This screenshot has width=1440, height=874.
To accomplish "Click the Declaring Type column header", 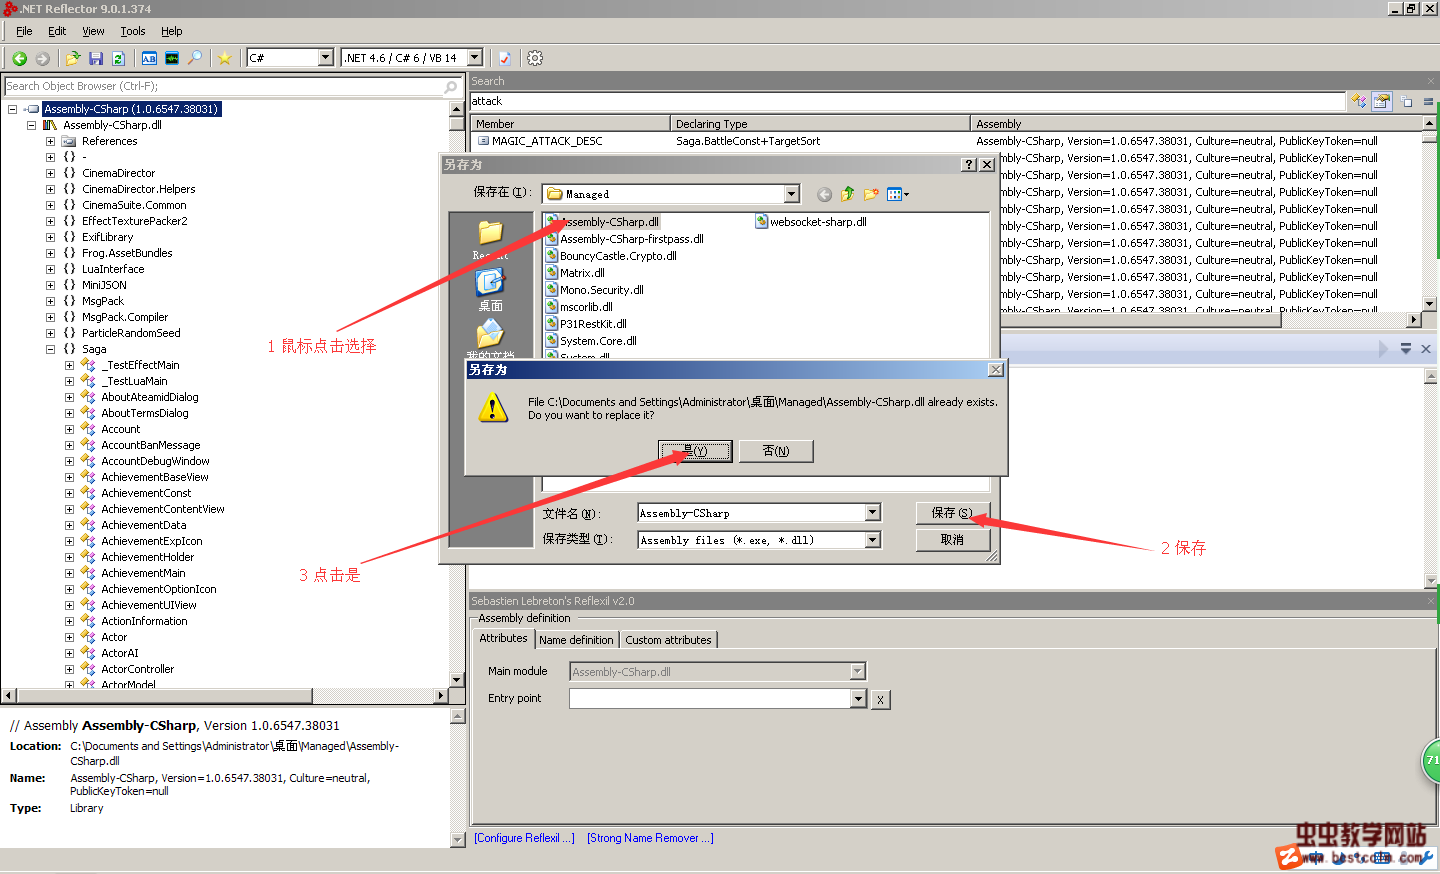I will click(x=820, y=124).
